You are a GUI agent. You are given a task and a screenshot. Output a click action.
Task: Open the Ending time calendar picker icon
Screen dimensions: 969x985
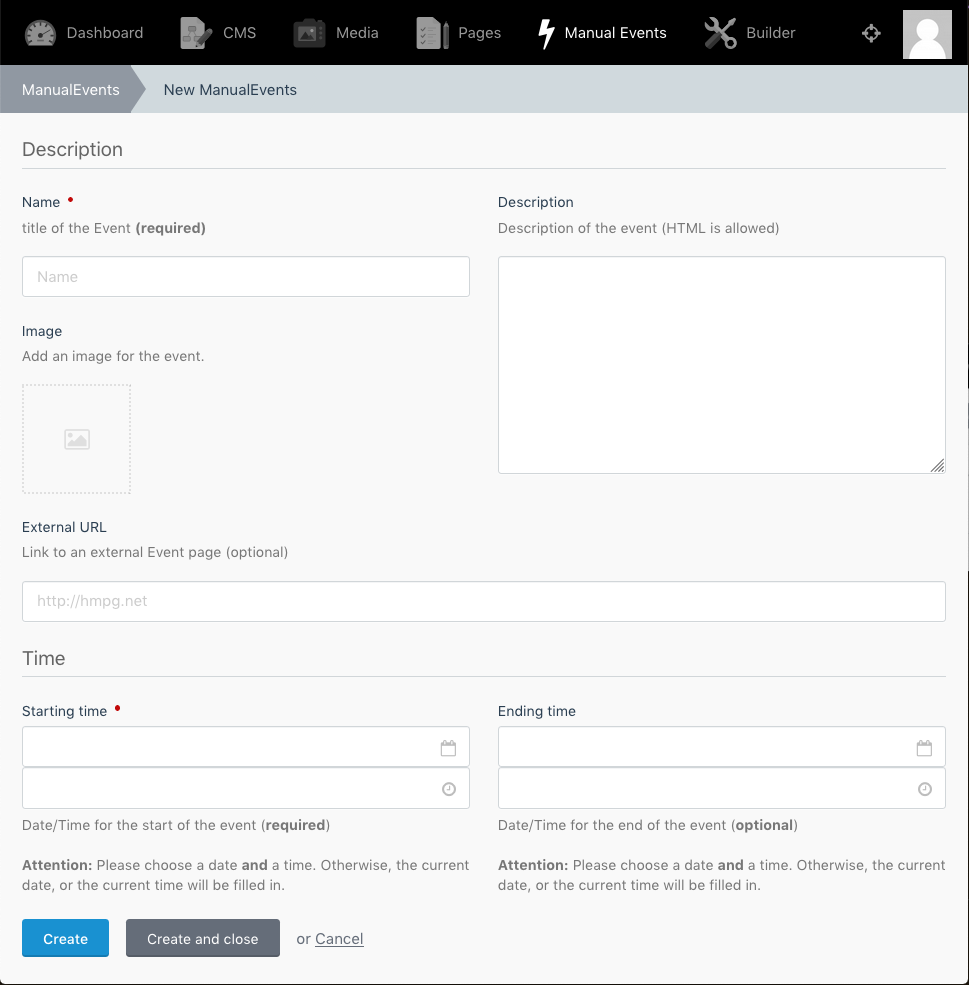[x=924, y=748]
